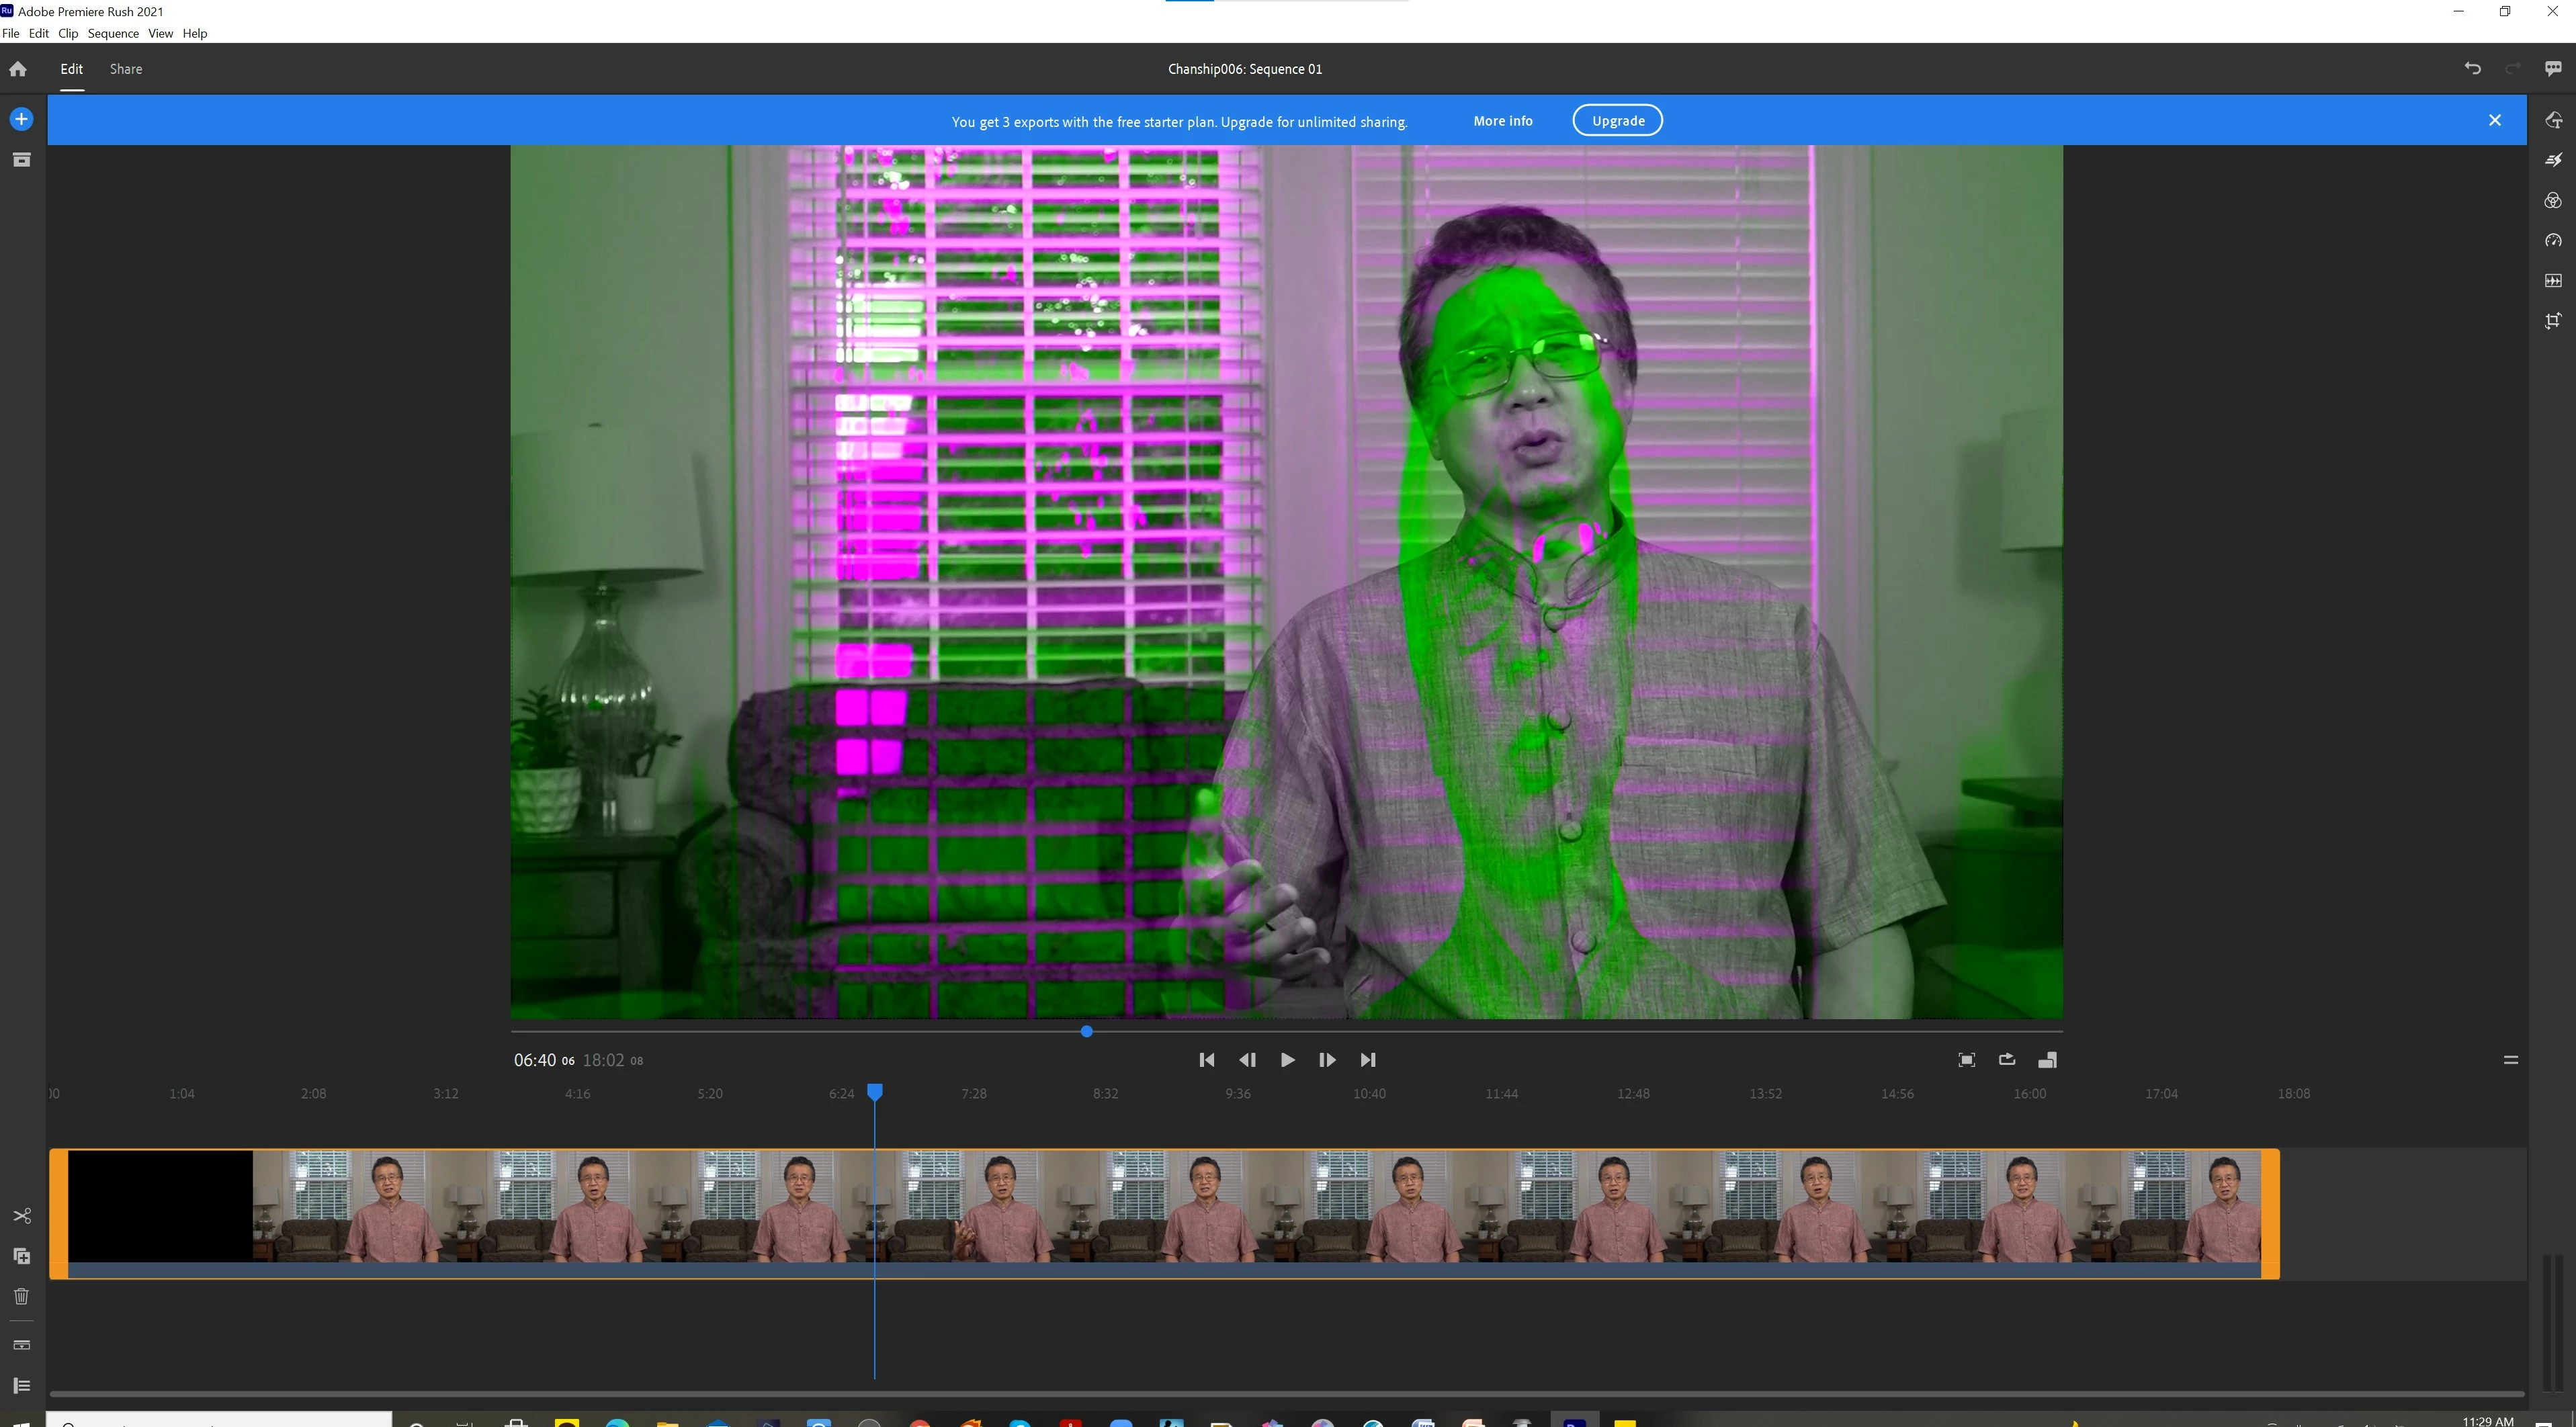Open the Transitions panel icon
This screenshot has height=1427, width=2576.
click(2553, 160)
